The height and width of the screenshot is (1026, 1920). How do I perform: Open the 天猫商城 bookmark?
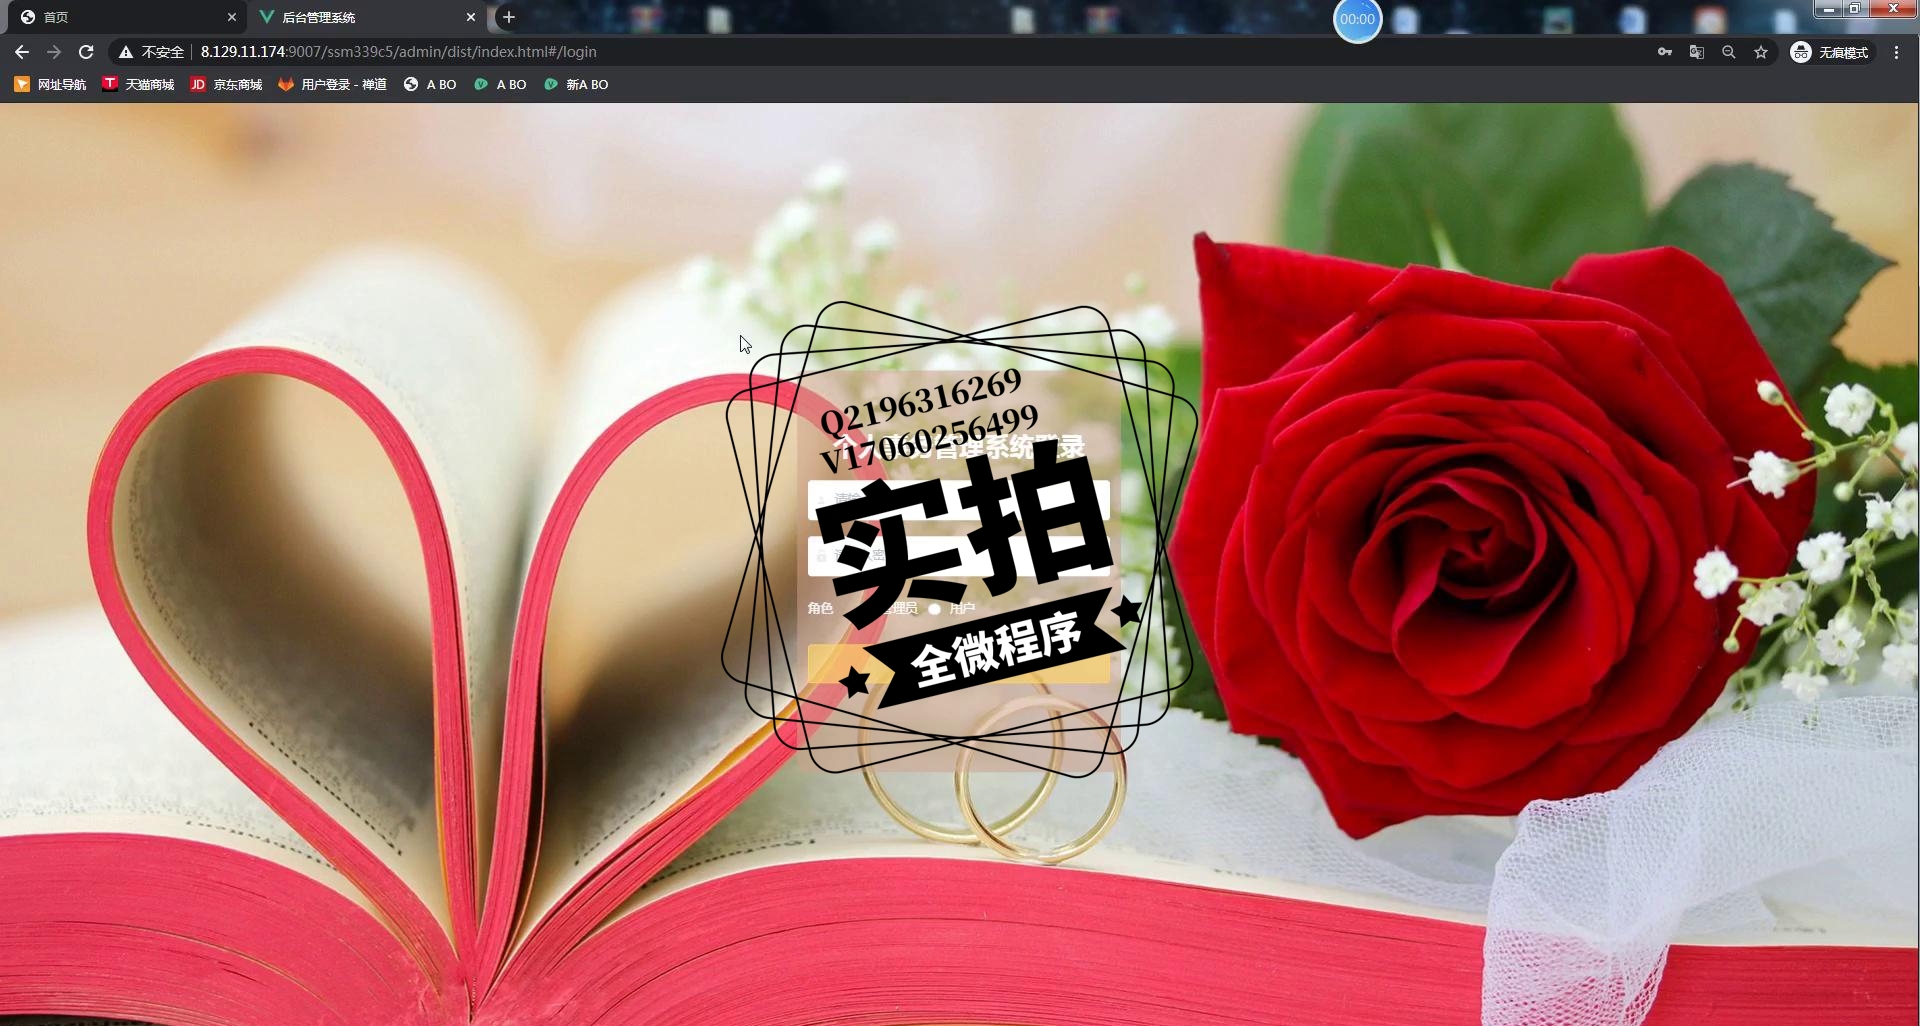(x=138, y=85)
